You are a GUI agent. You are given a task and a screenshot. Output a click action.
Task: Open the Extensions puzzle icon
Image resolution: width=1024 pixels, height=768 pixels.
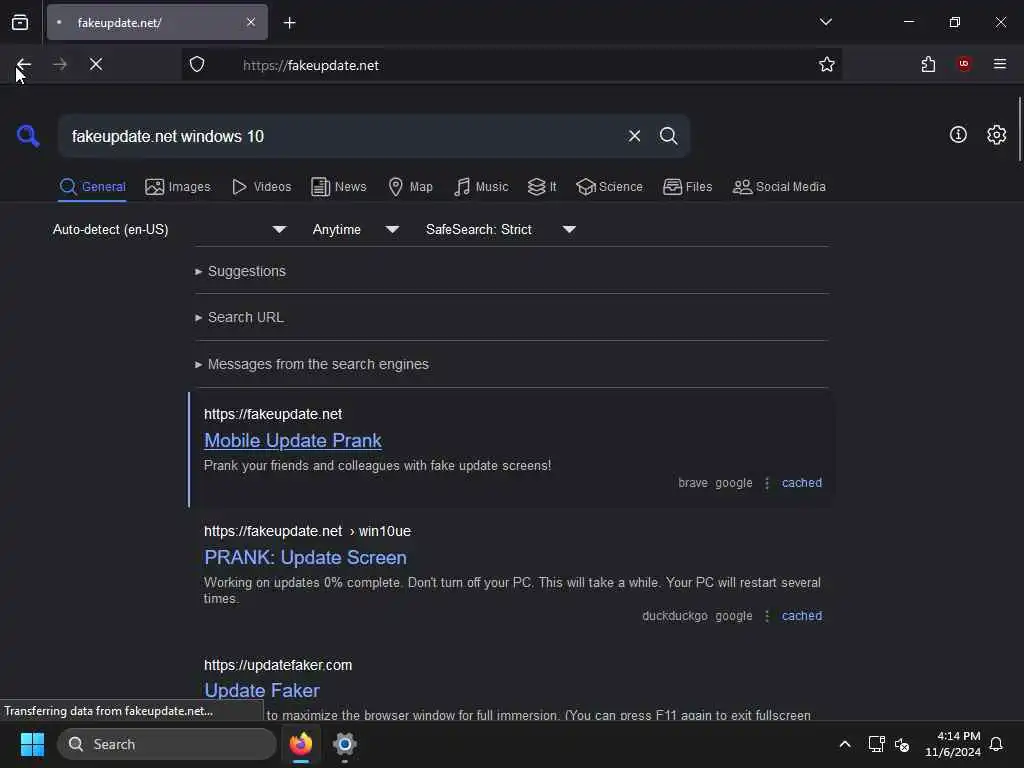pos(928,65)
